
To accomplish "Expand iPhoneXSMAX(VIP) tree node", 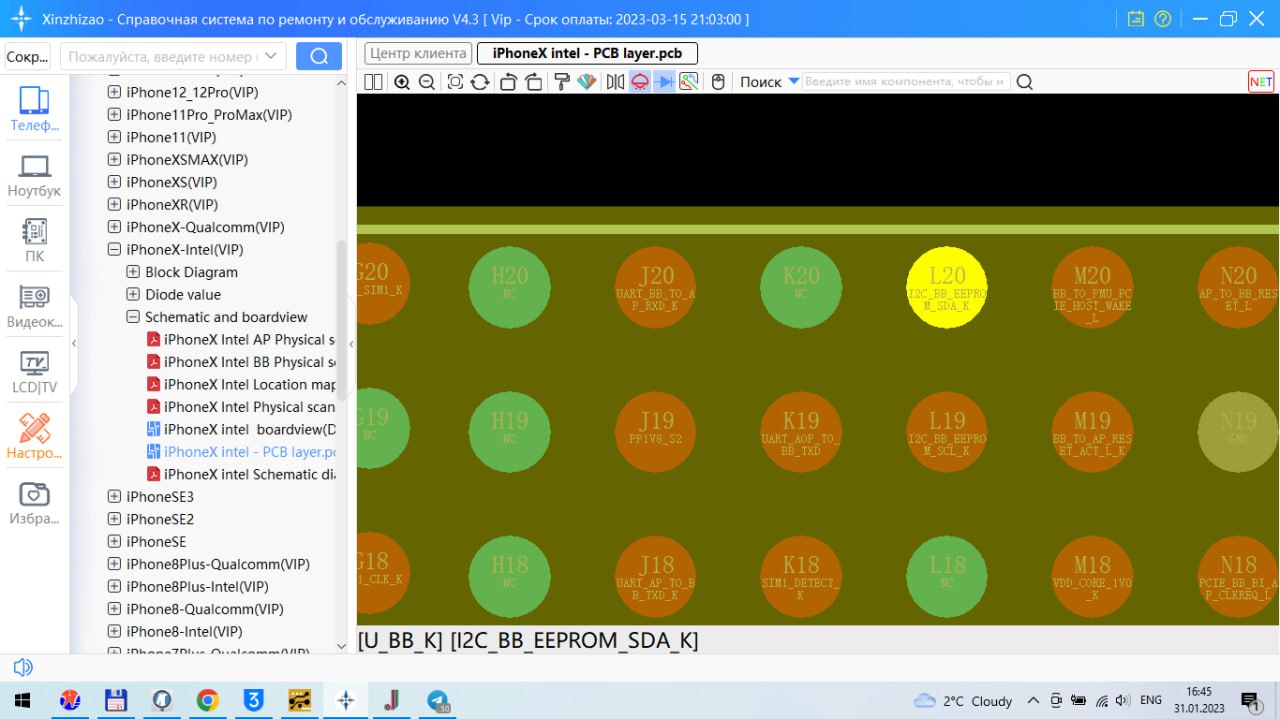I will pos(114,160).
